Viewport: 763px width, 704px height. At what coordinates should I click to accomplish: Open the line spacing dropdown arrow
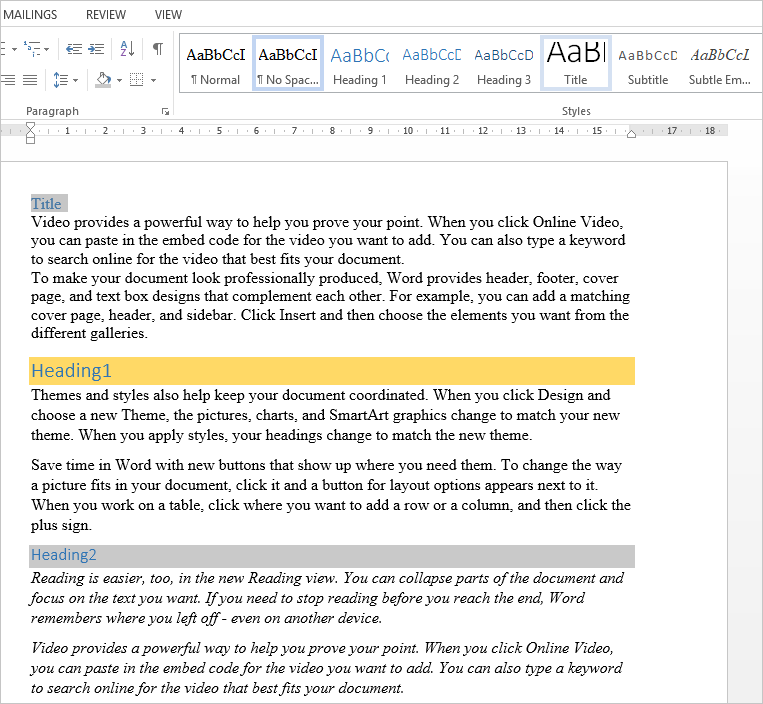tap(75, 80)
